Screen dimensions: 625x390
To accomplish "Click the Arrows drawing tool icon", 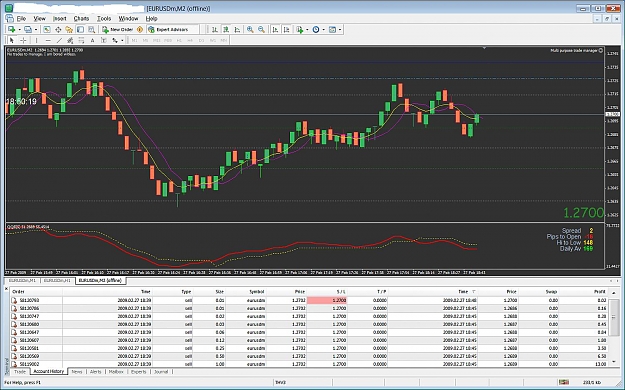I will [115, 40].
